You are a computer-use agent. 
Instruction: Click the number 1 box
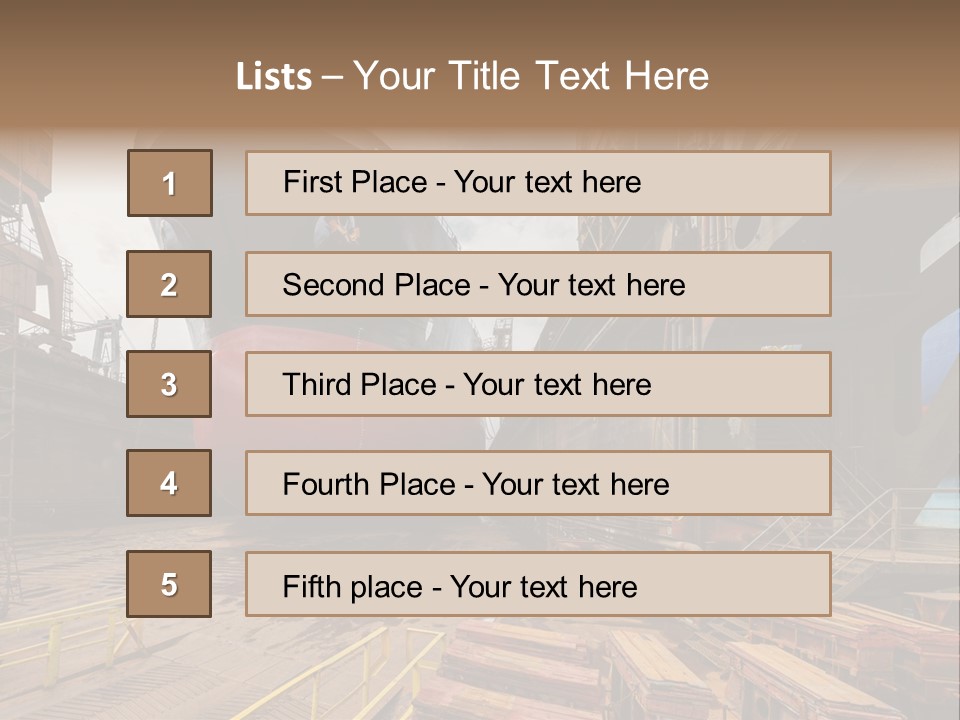[170, 183]
